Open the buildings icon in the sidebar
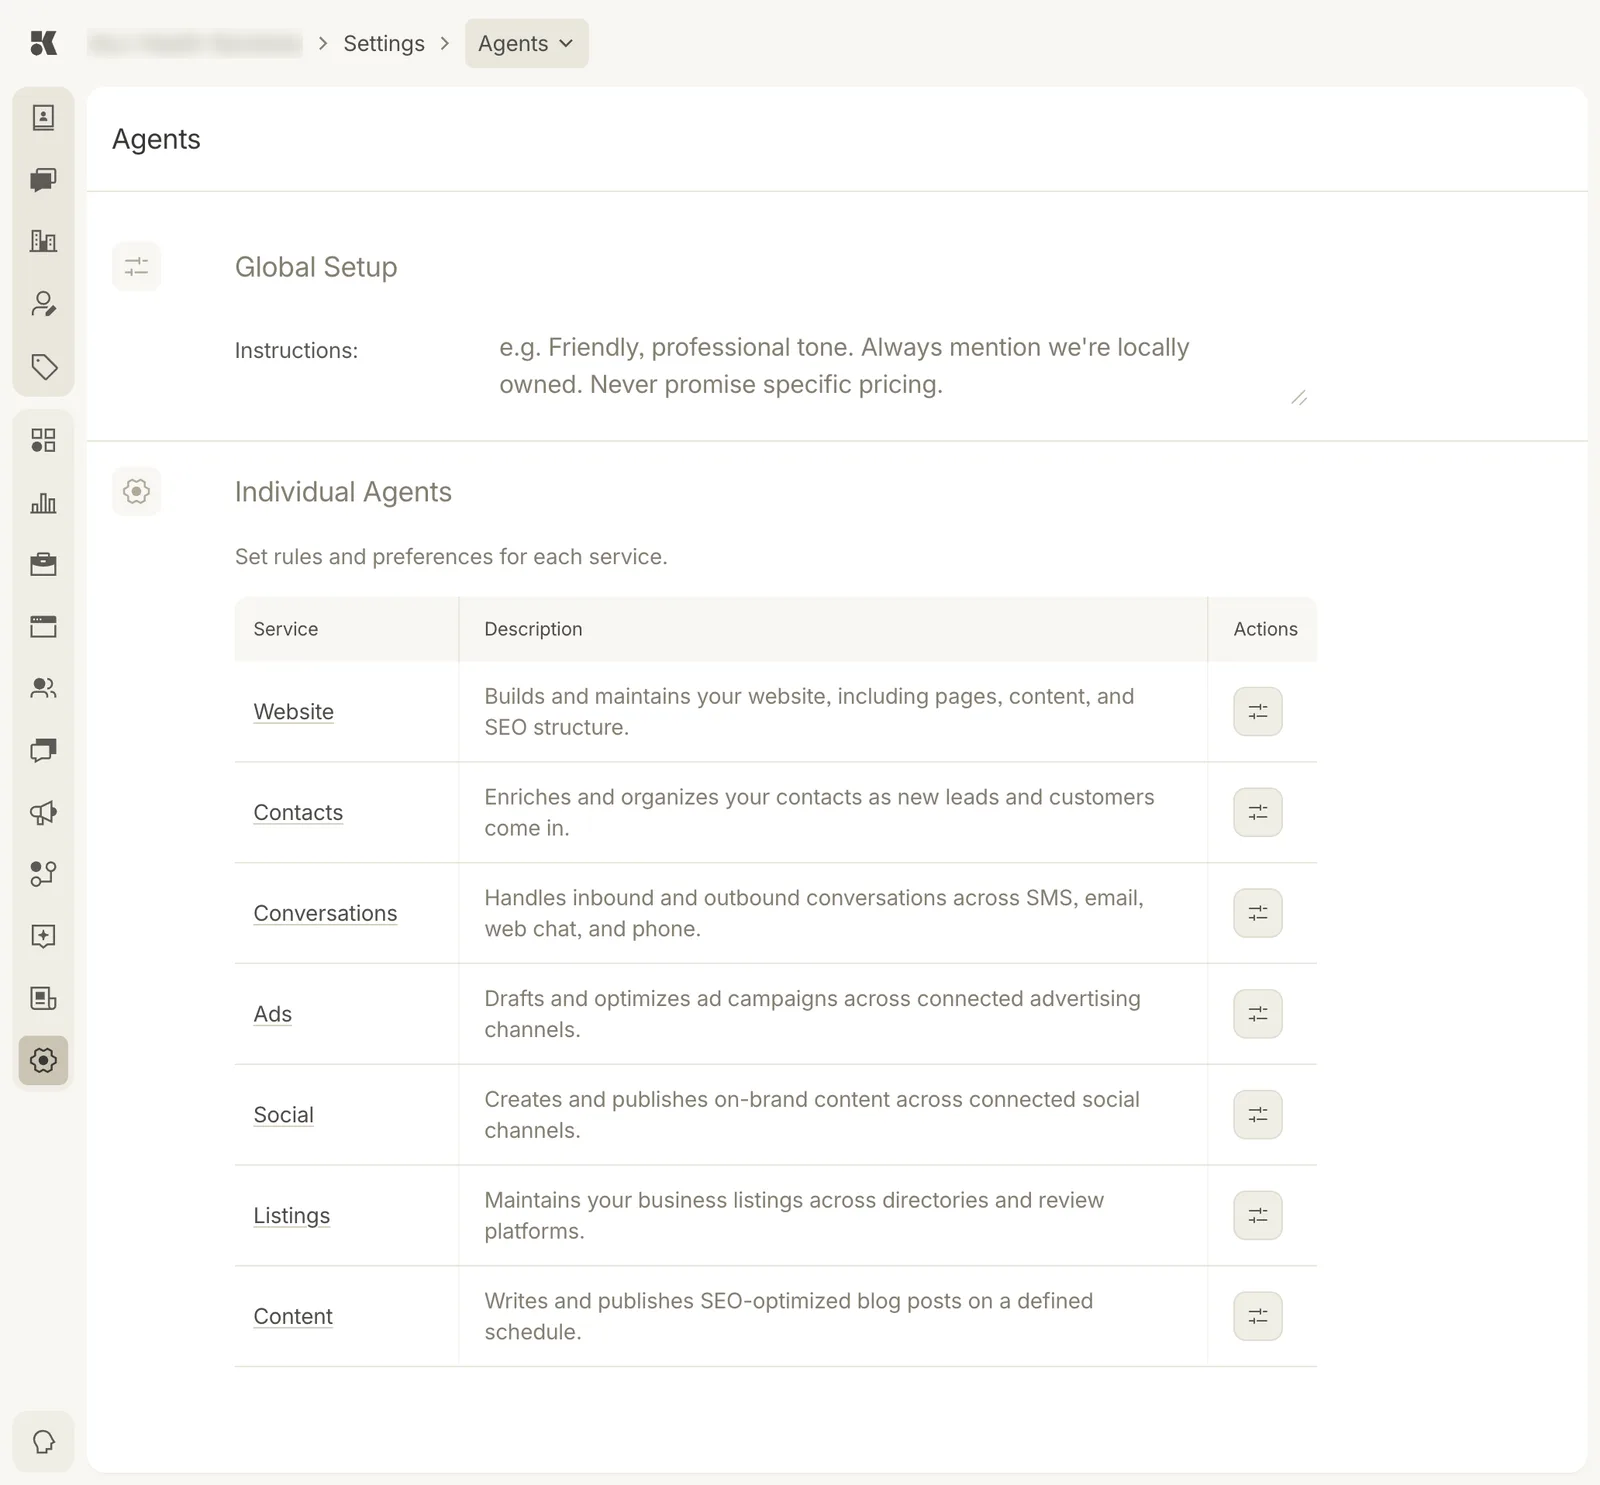The height and width of the screenshot is (1485, 1600). click(43, 241)
